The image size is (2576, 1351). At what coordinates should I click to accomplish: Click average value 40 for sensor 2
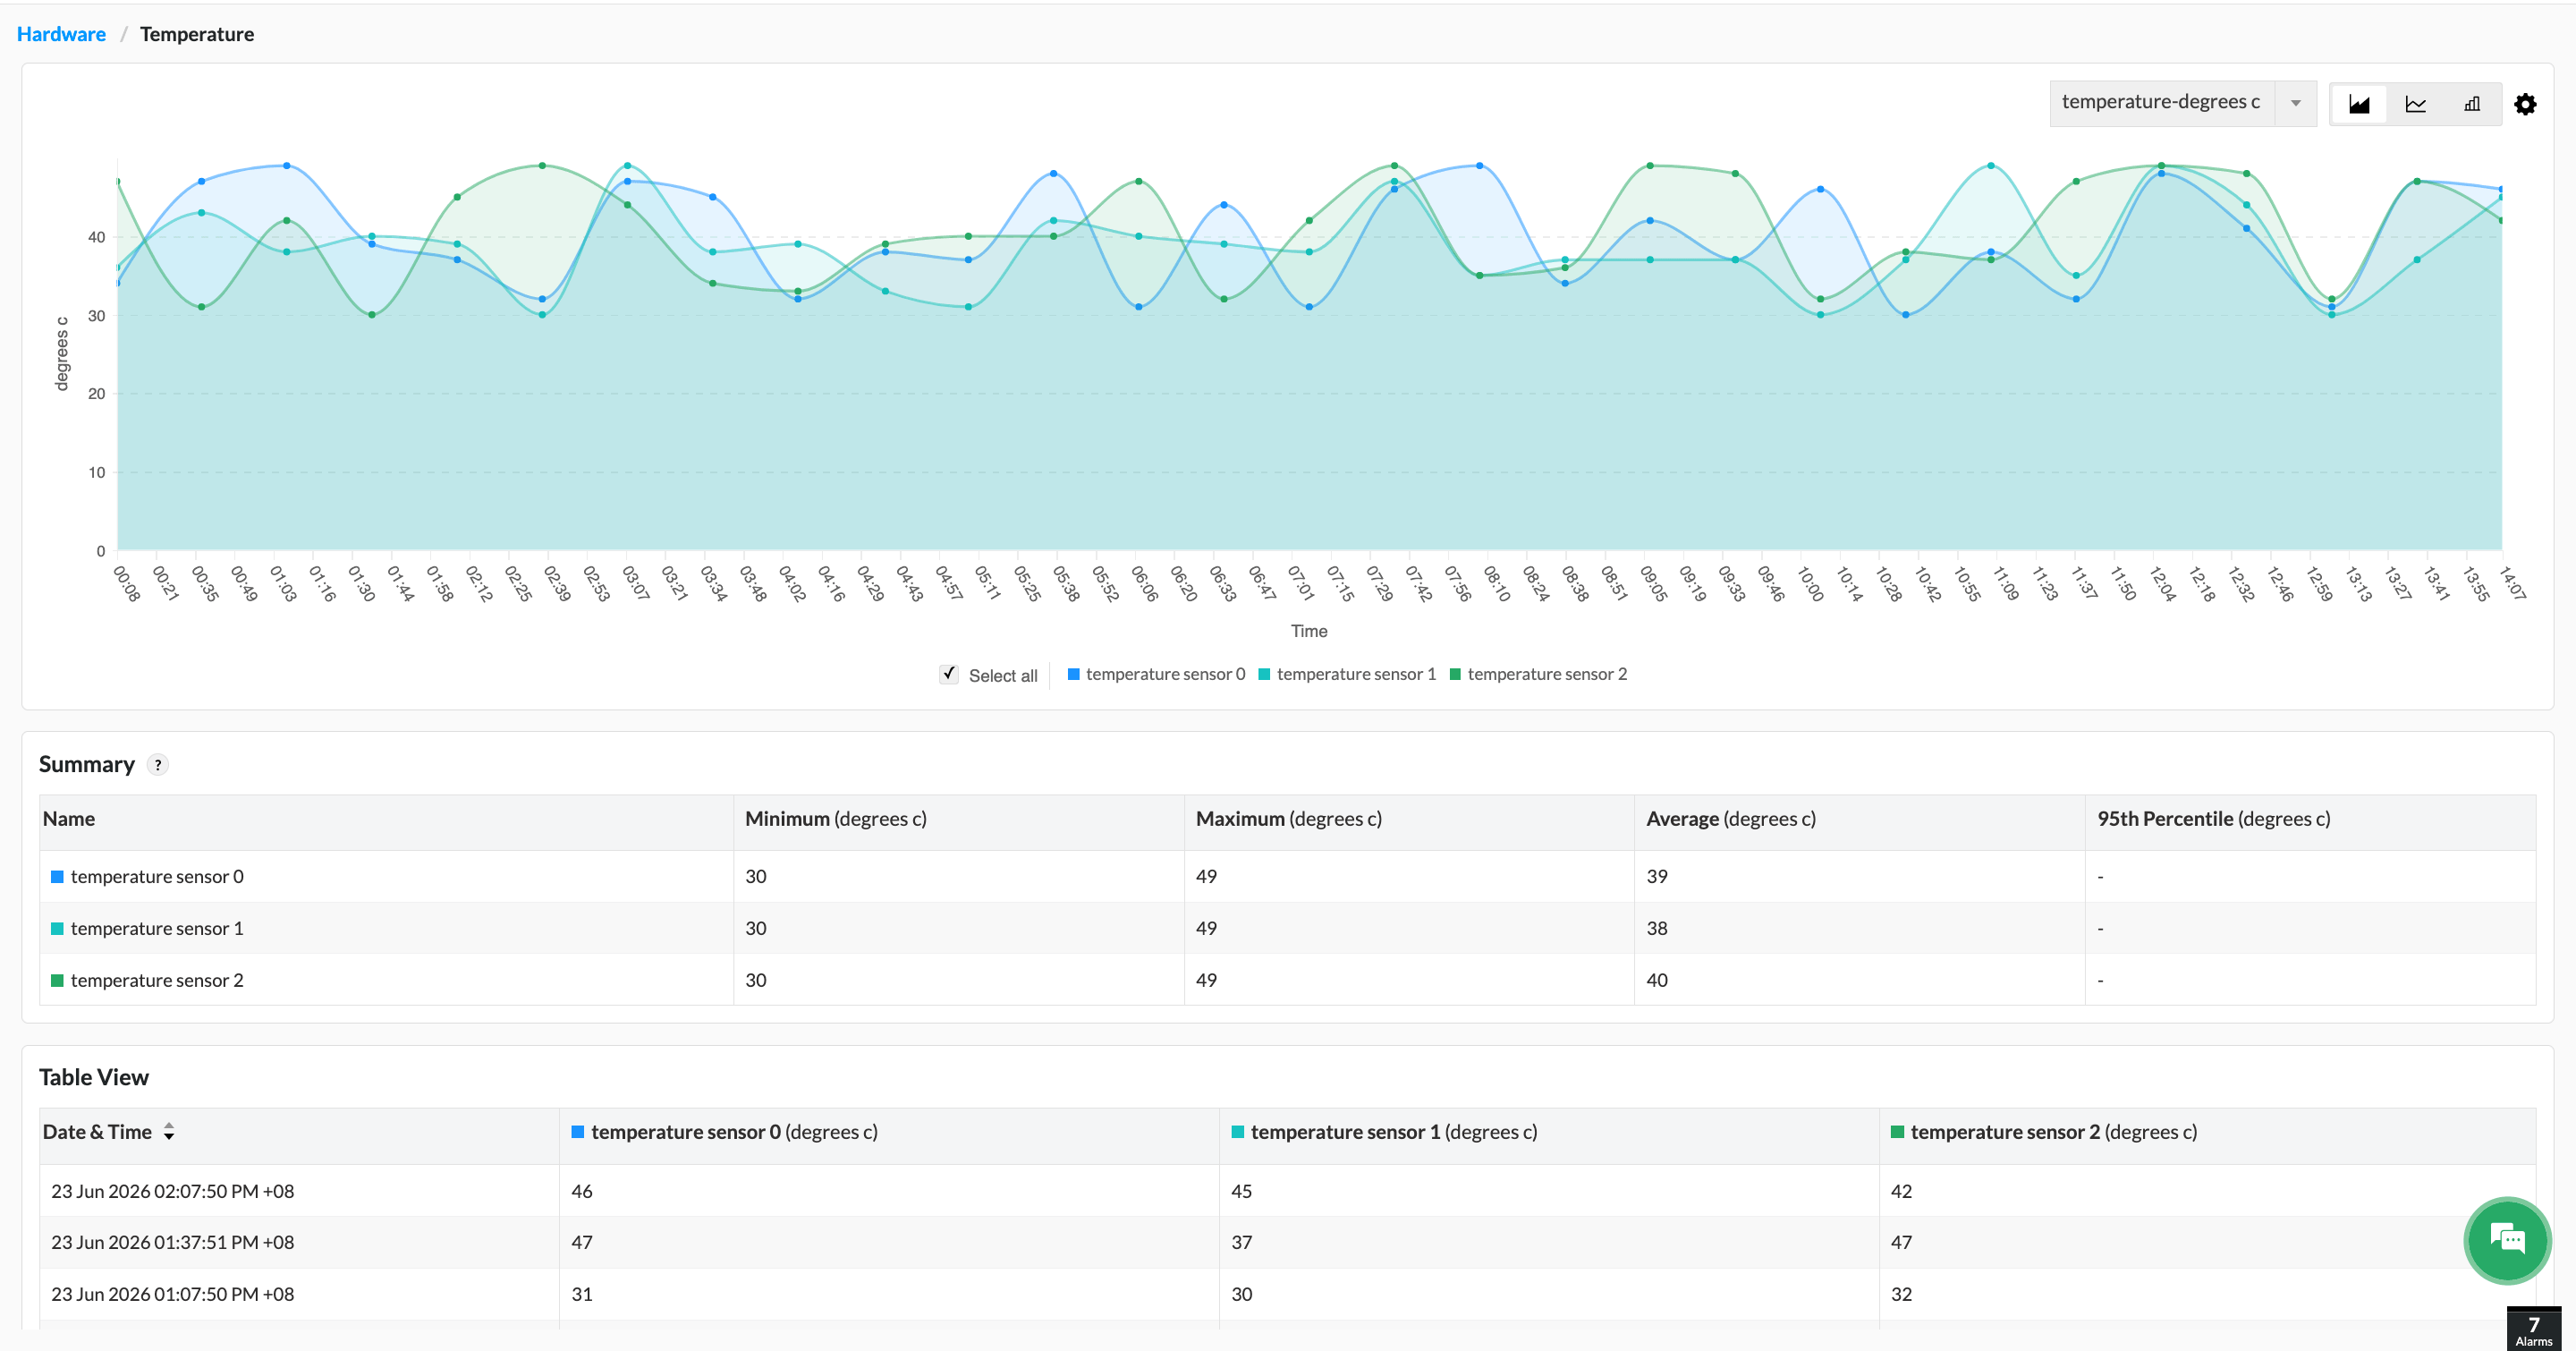click(x=1657, y=981)
